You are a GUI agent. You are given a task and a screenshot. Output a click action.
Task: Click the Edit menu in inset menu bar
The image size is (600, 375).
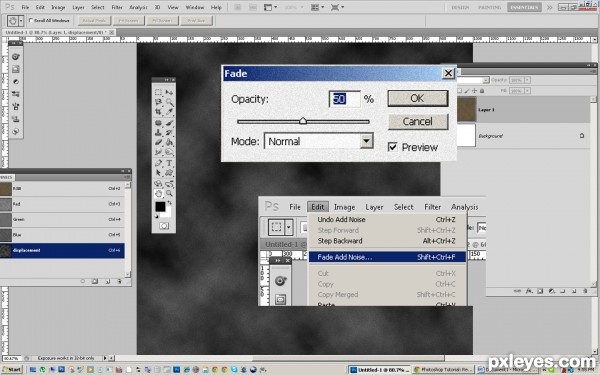[318, 207]
